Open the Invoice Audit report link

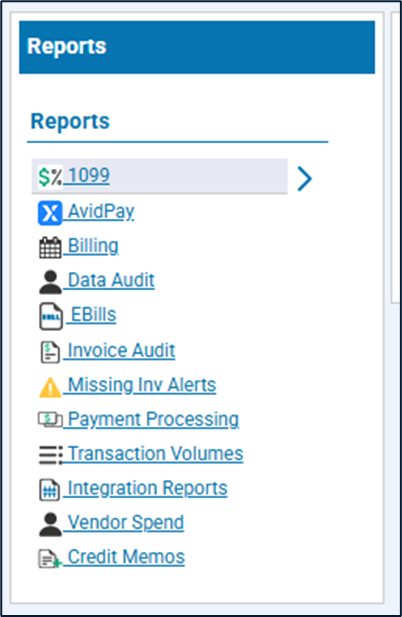(x=122, y=351)
